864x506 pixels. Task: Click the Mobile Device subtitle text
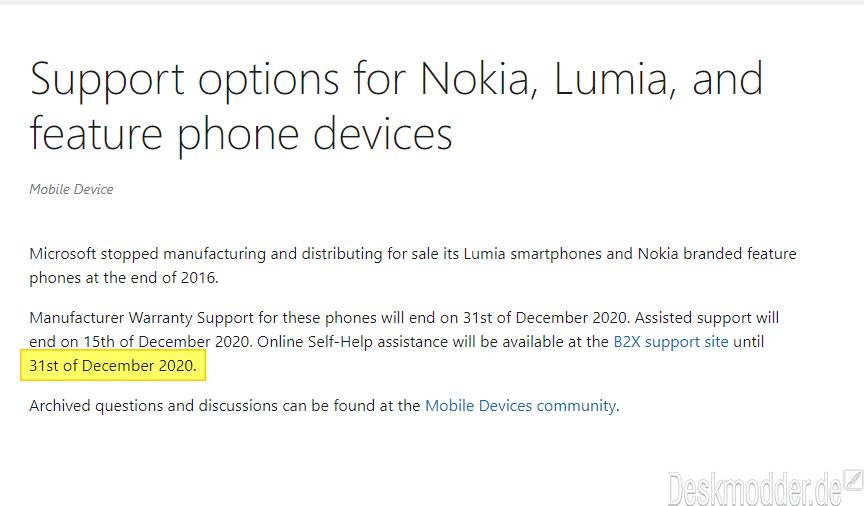(x=71, y=189)
